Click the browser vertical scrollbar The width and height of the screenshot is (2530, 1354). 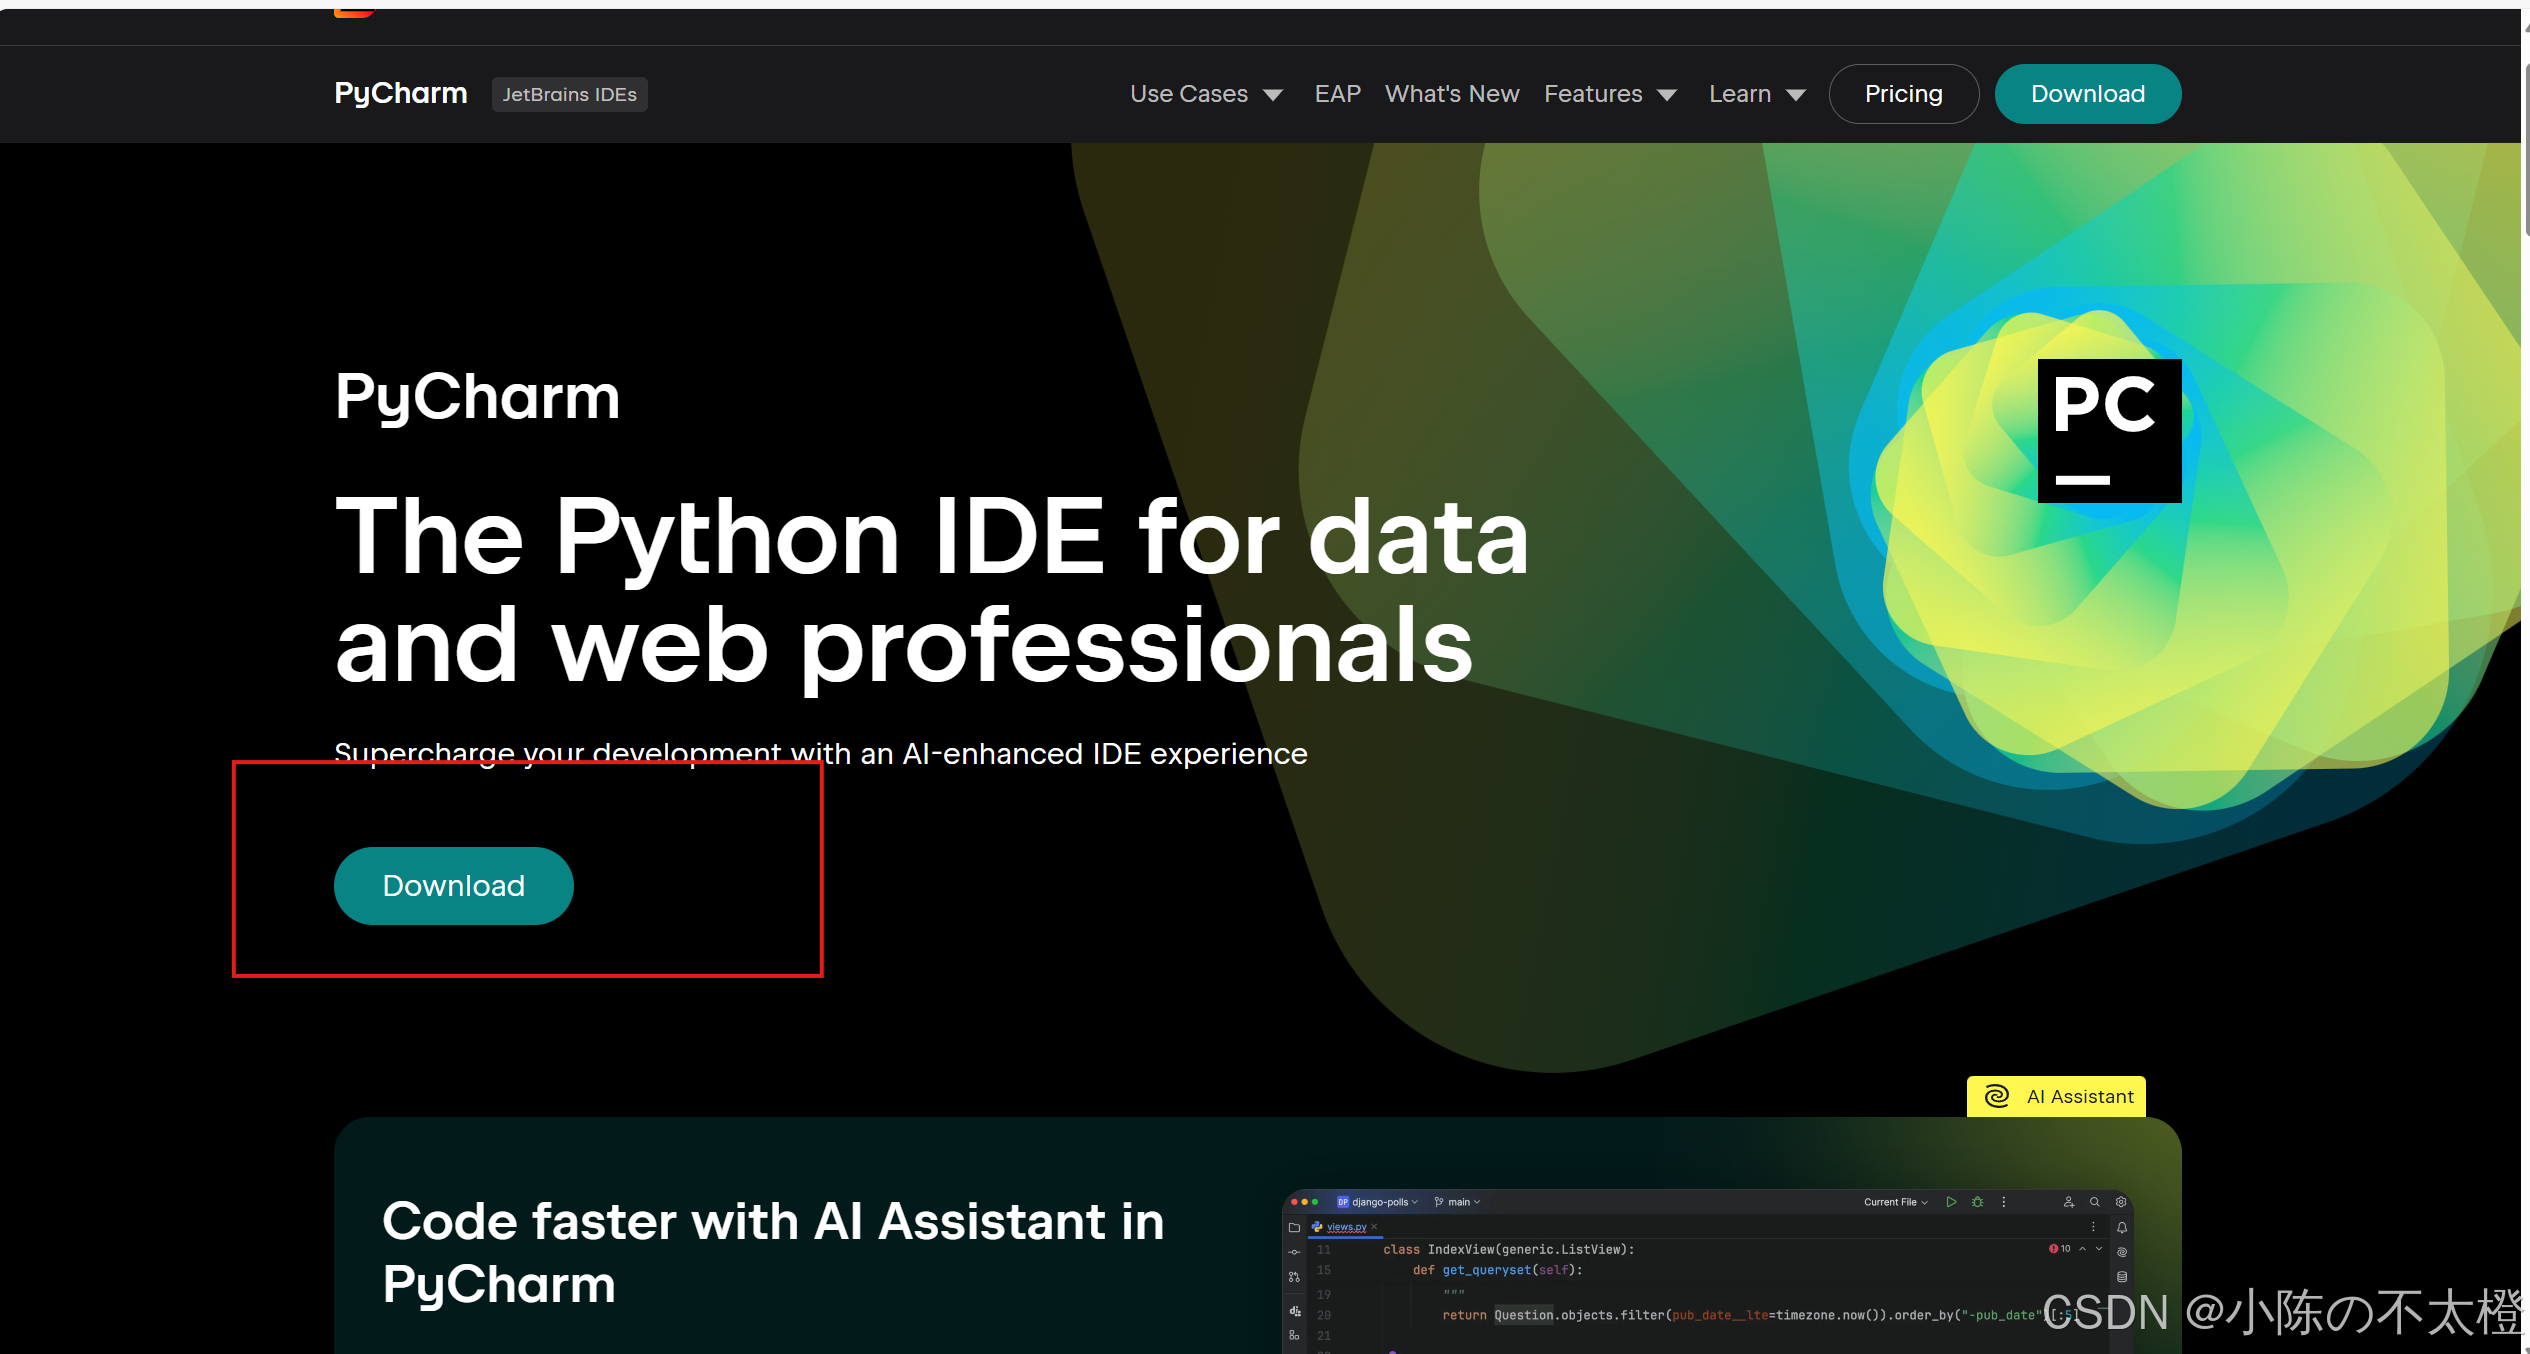pyautogui.click(x=2526, y=150)
